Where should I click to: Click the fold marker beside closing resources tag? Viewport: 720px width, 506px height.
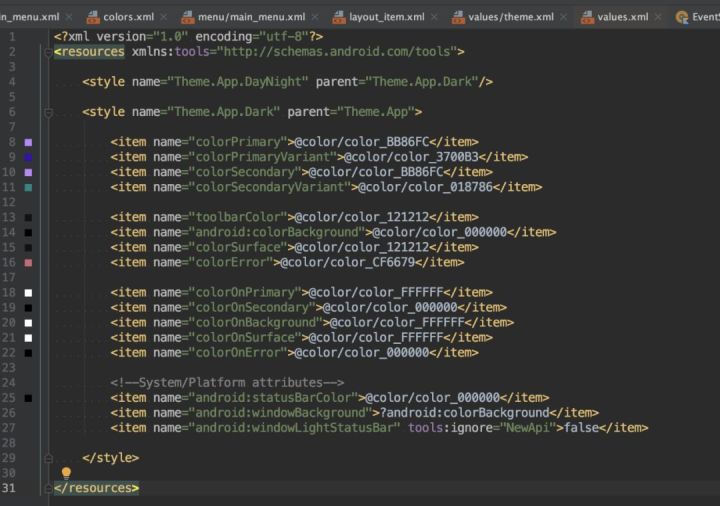47,488
